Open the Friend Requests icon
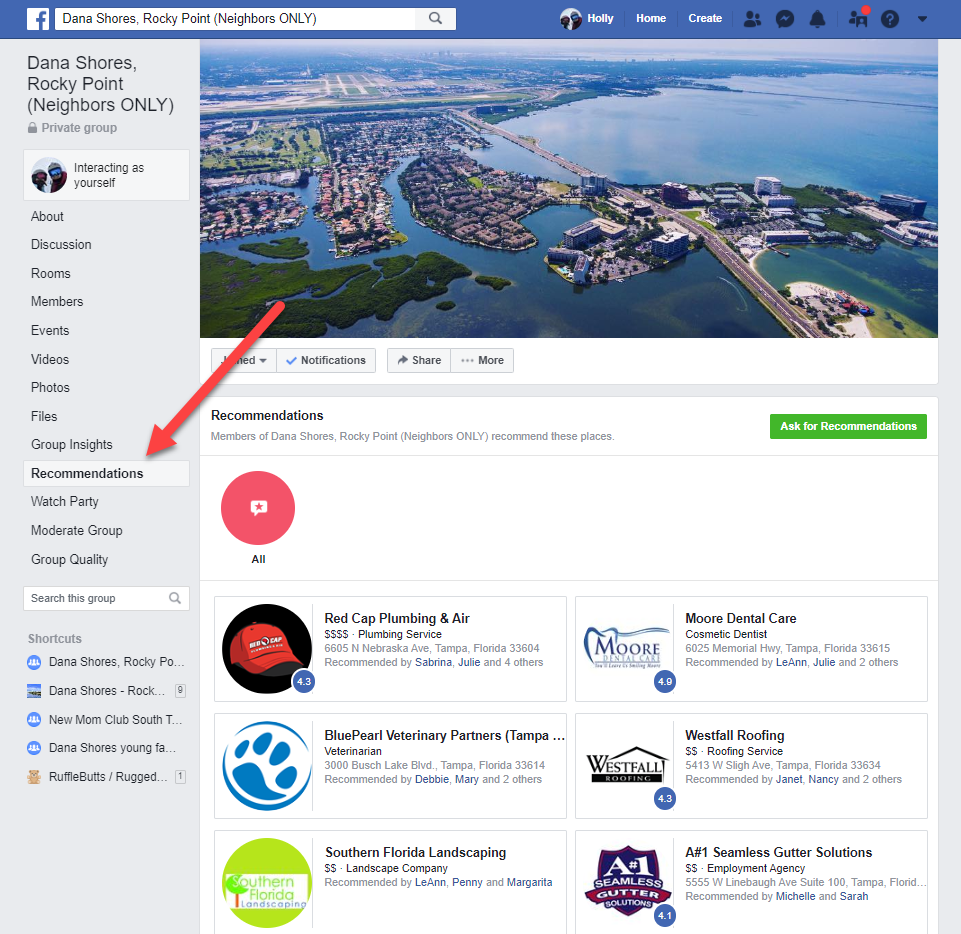961x934 pixels. coord(752,19)
